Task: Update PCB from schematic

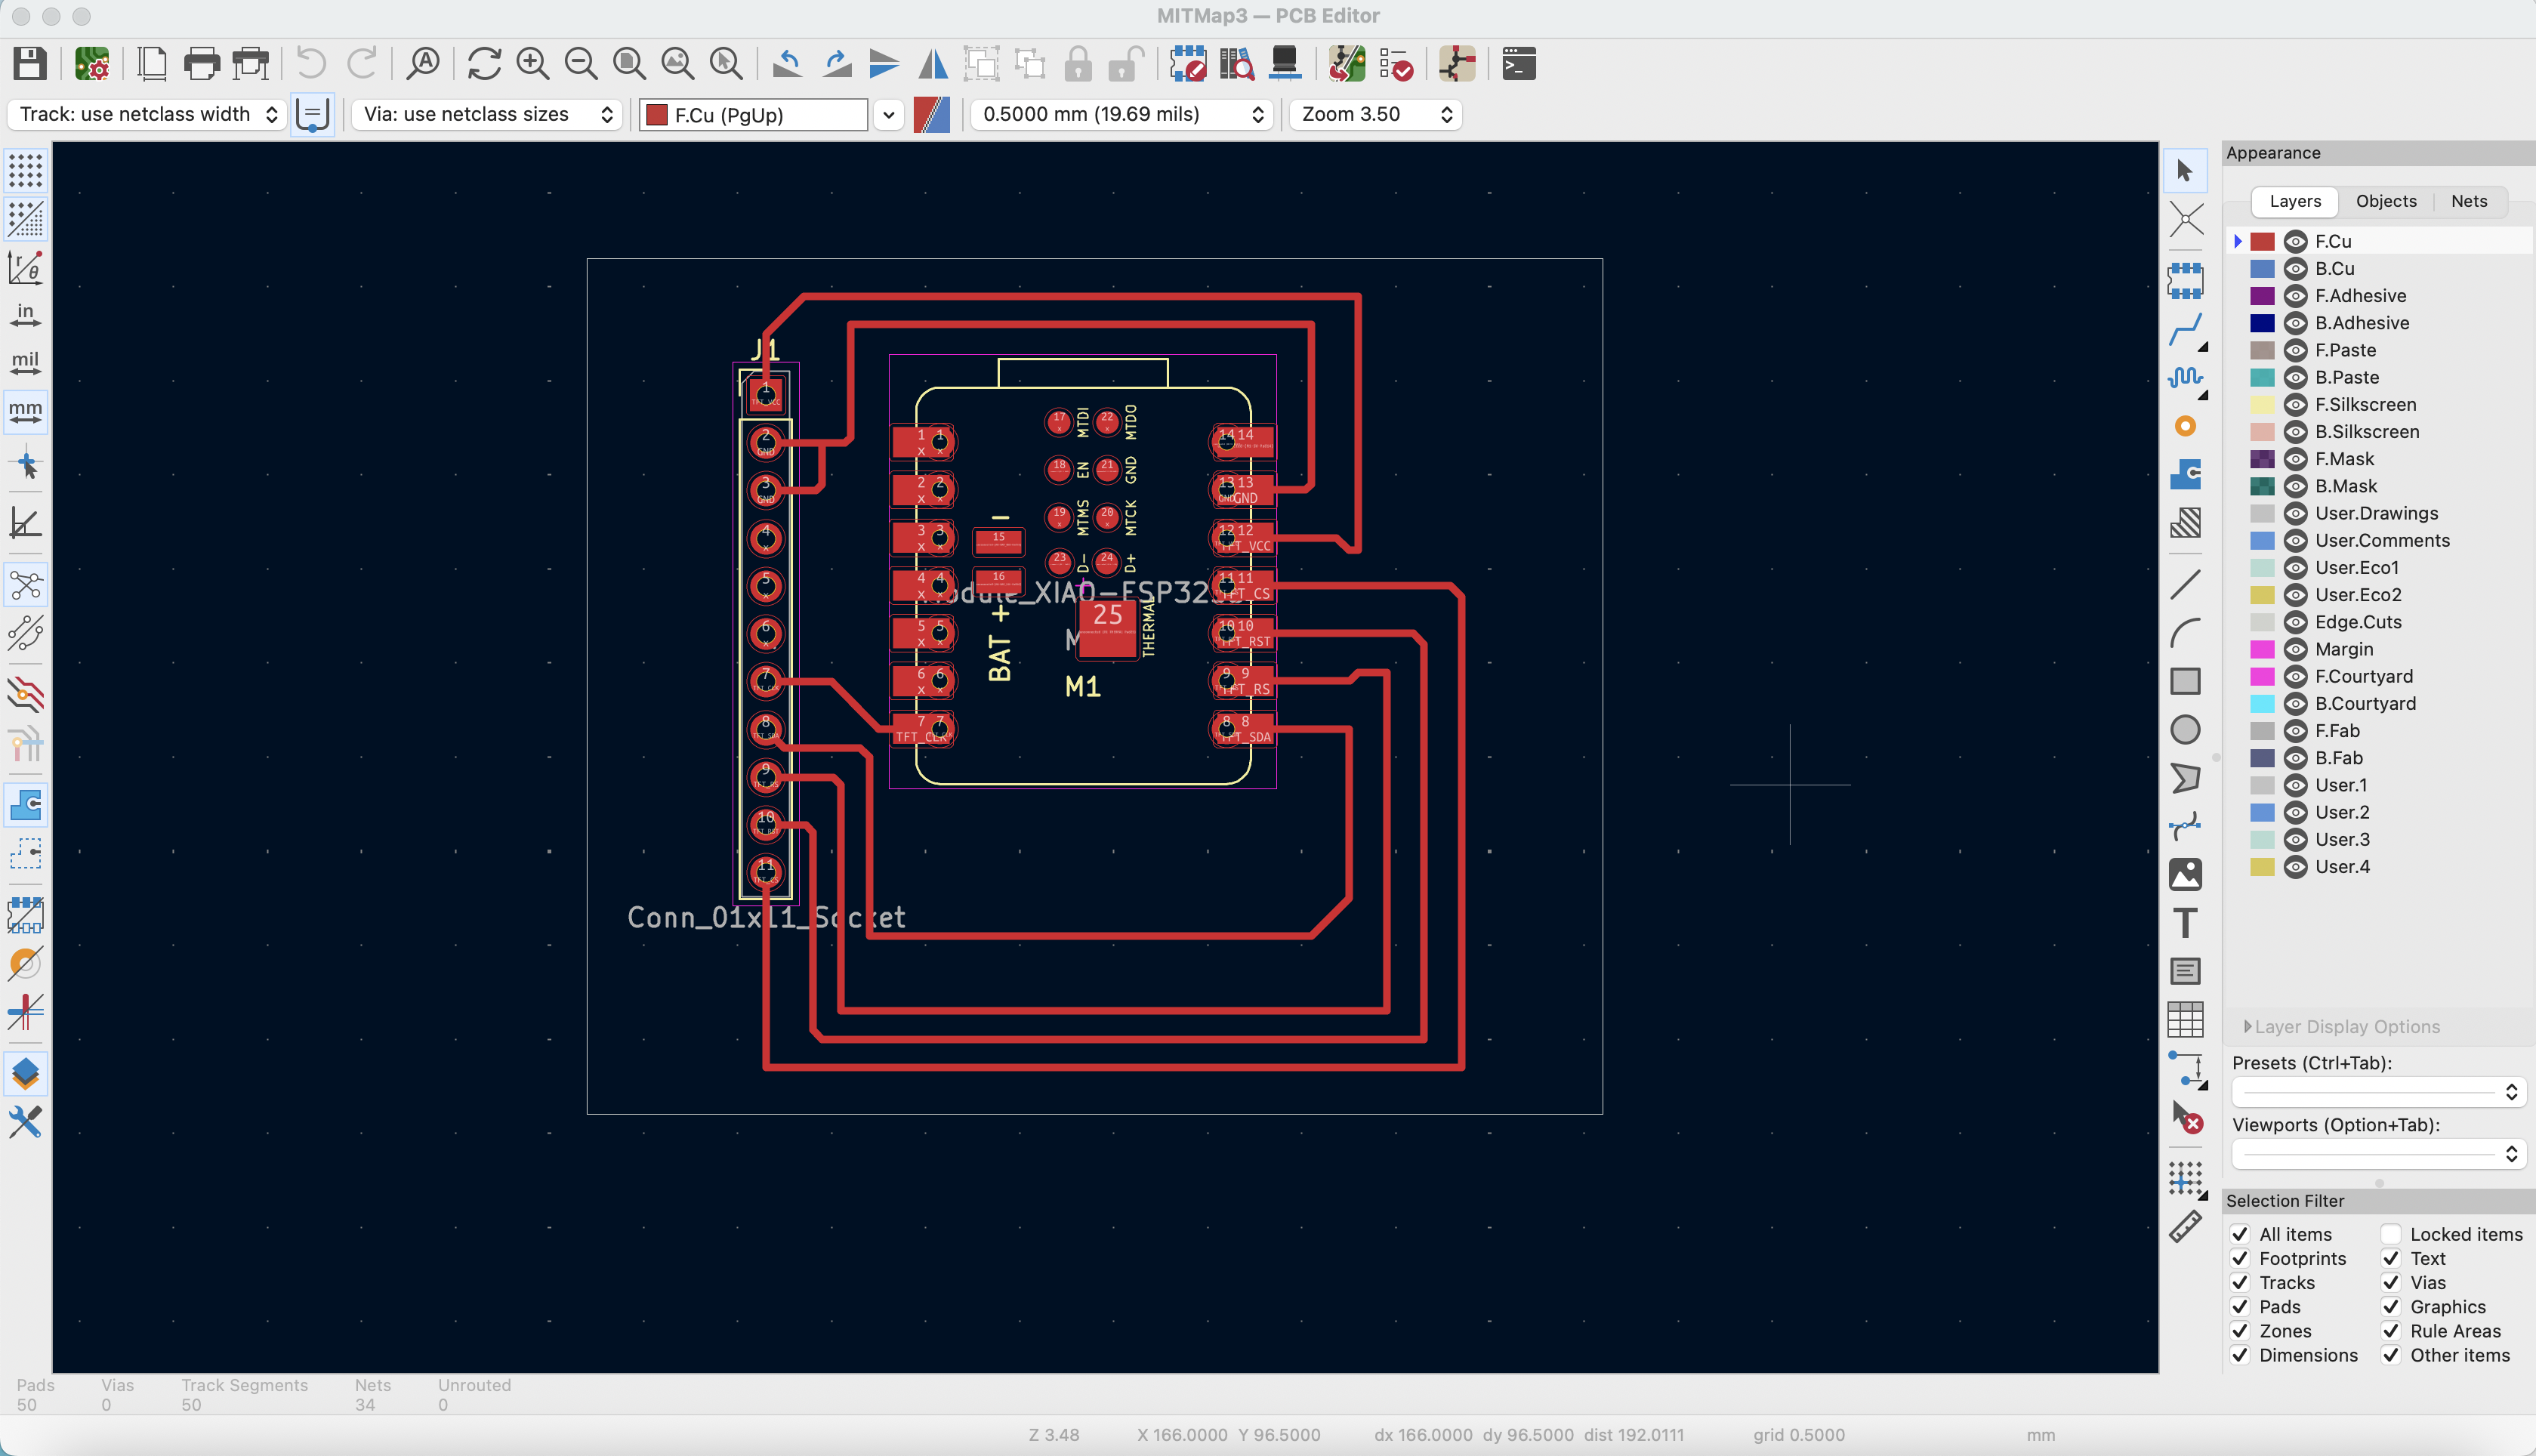Action: point(1345,63)
